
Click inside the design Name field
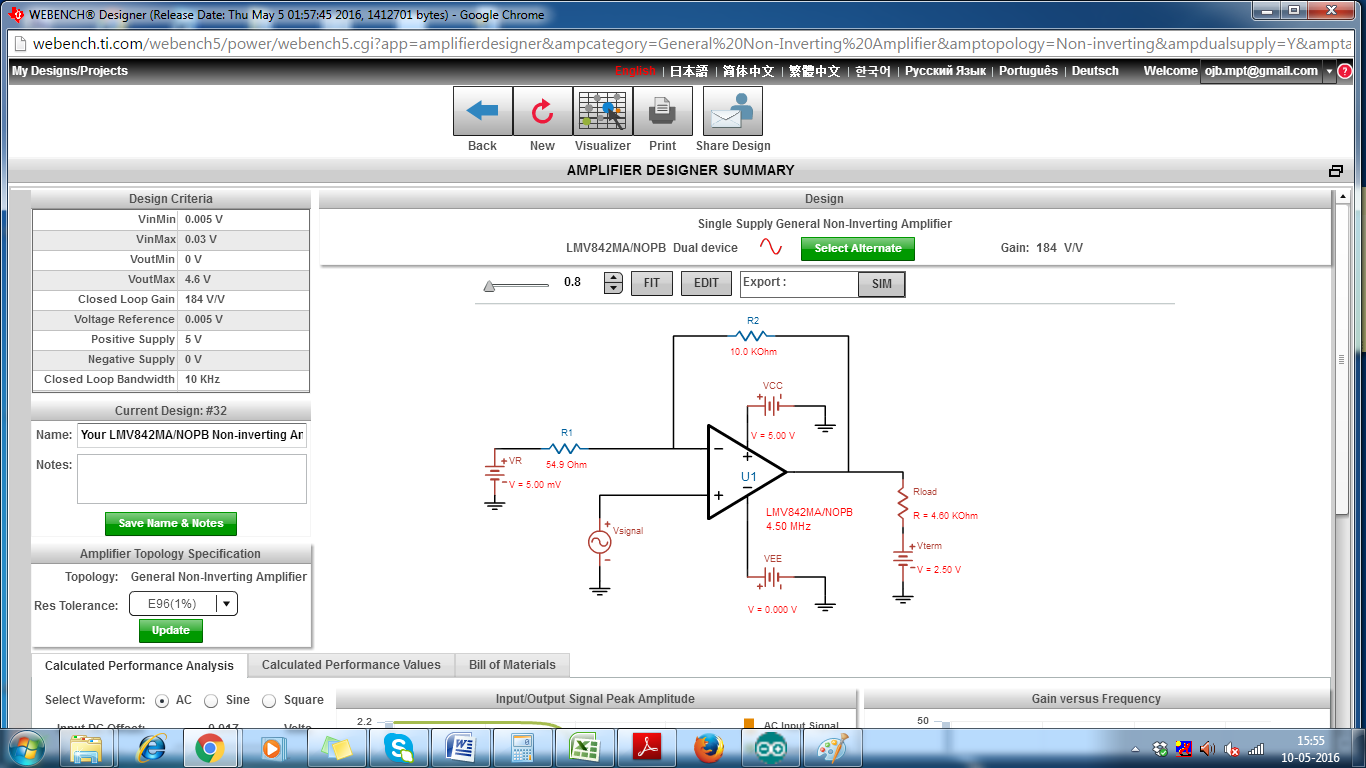pyautogui.click(x=193, y=435)
